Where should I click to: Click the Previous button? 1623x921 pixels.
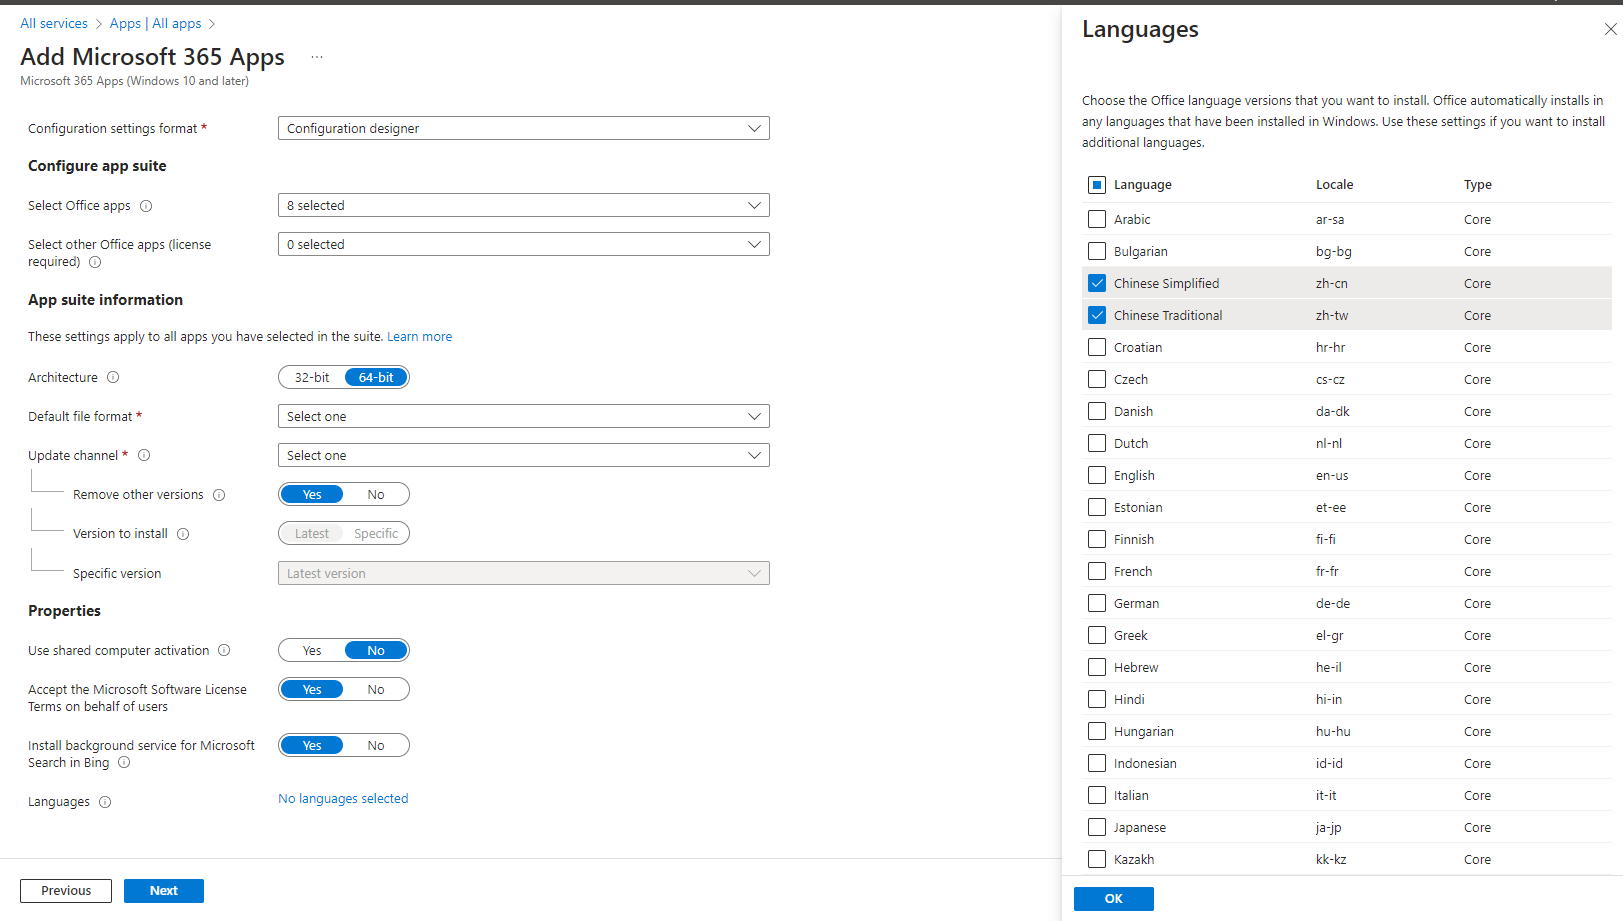[x=66, y=891]
